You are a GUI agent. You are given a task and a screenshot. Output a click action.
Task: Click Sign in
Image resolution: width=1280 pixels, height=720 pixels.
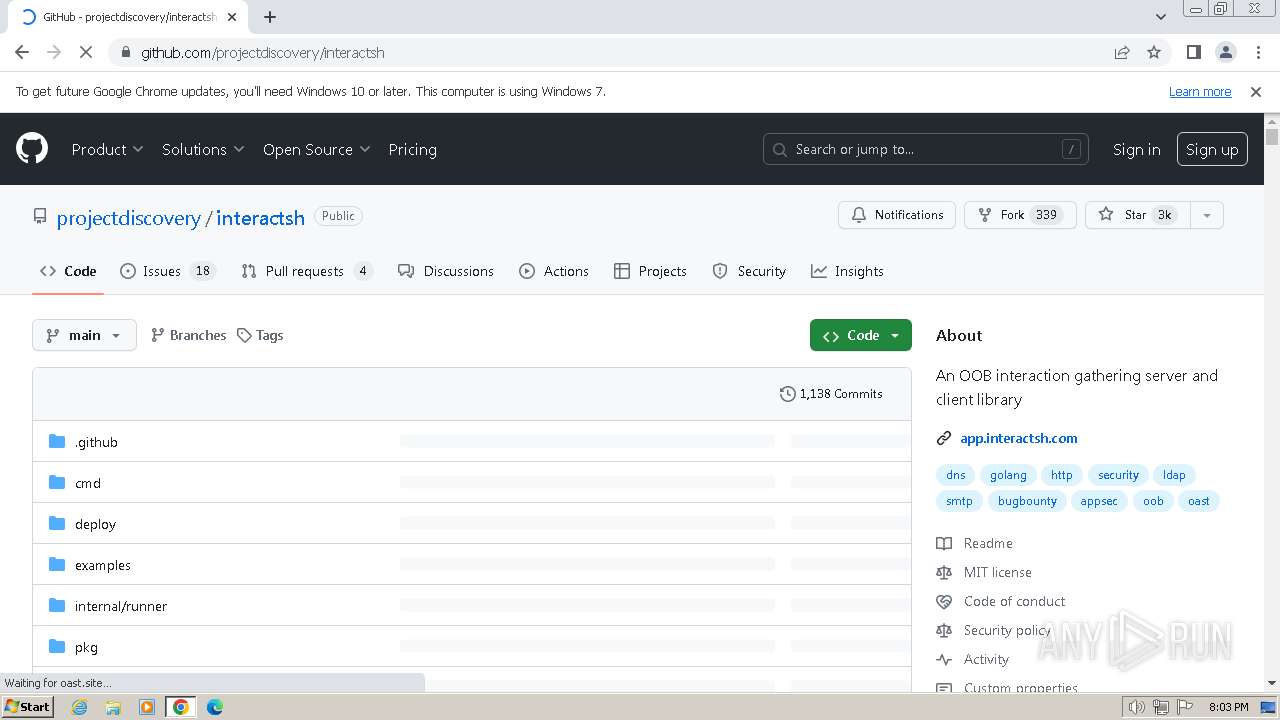point(1136,149)
